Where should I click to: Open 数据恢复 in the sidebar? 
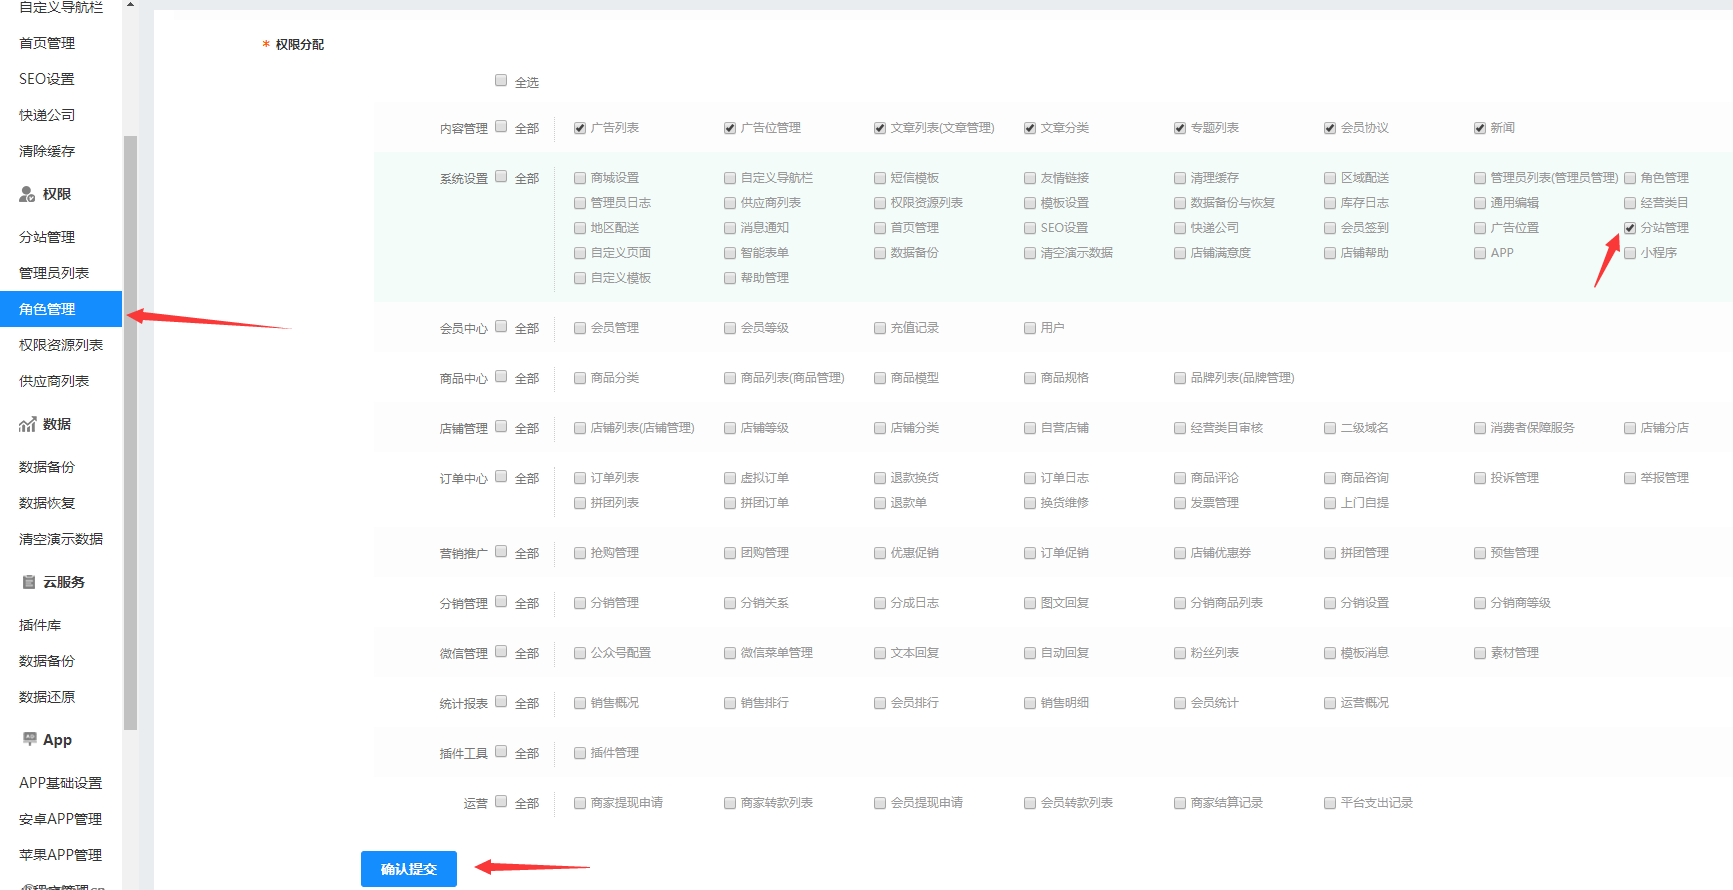[47, 503]
